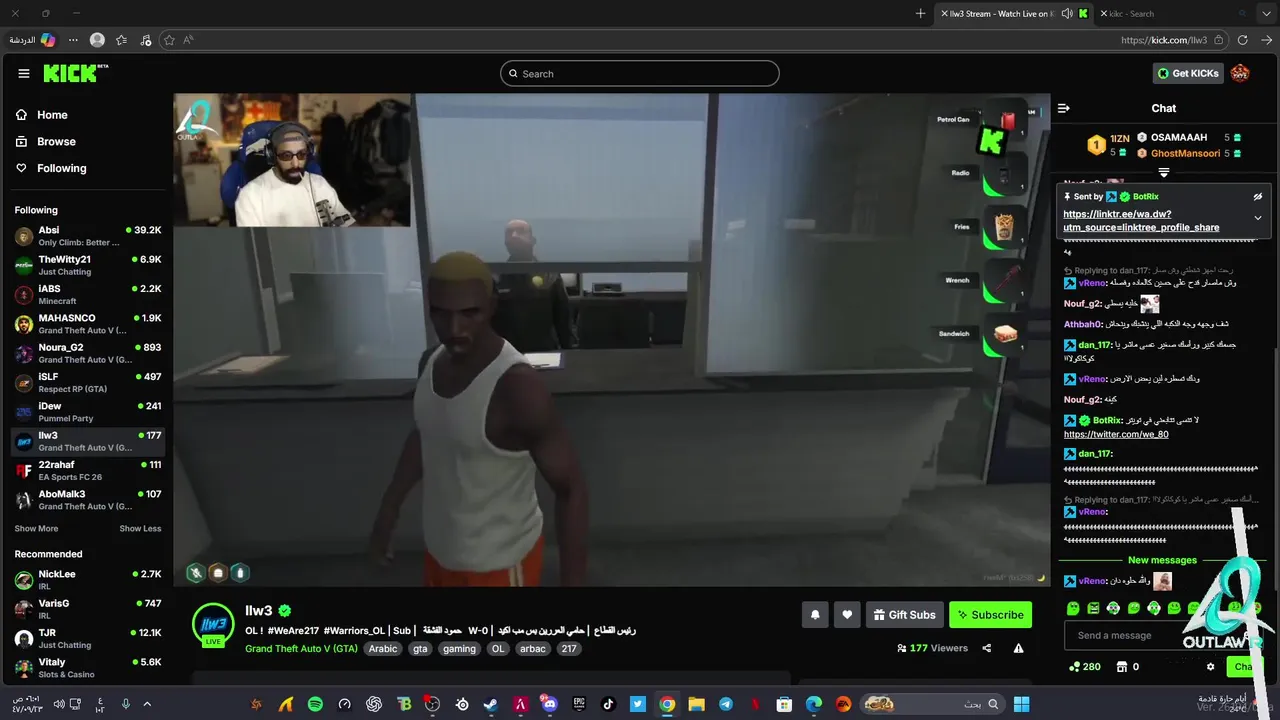Expand the pinned message dropdown arrow
Viewport: 1280px width, 720px height.
[x=1258, y=218]
